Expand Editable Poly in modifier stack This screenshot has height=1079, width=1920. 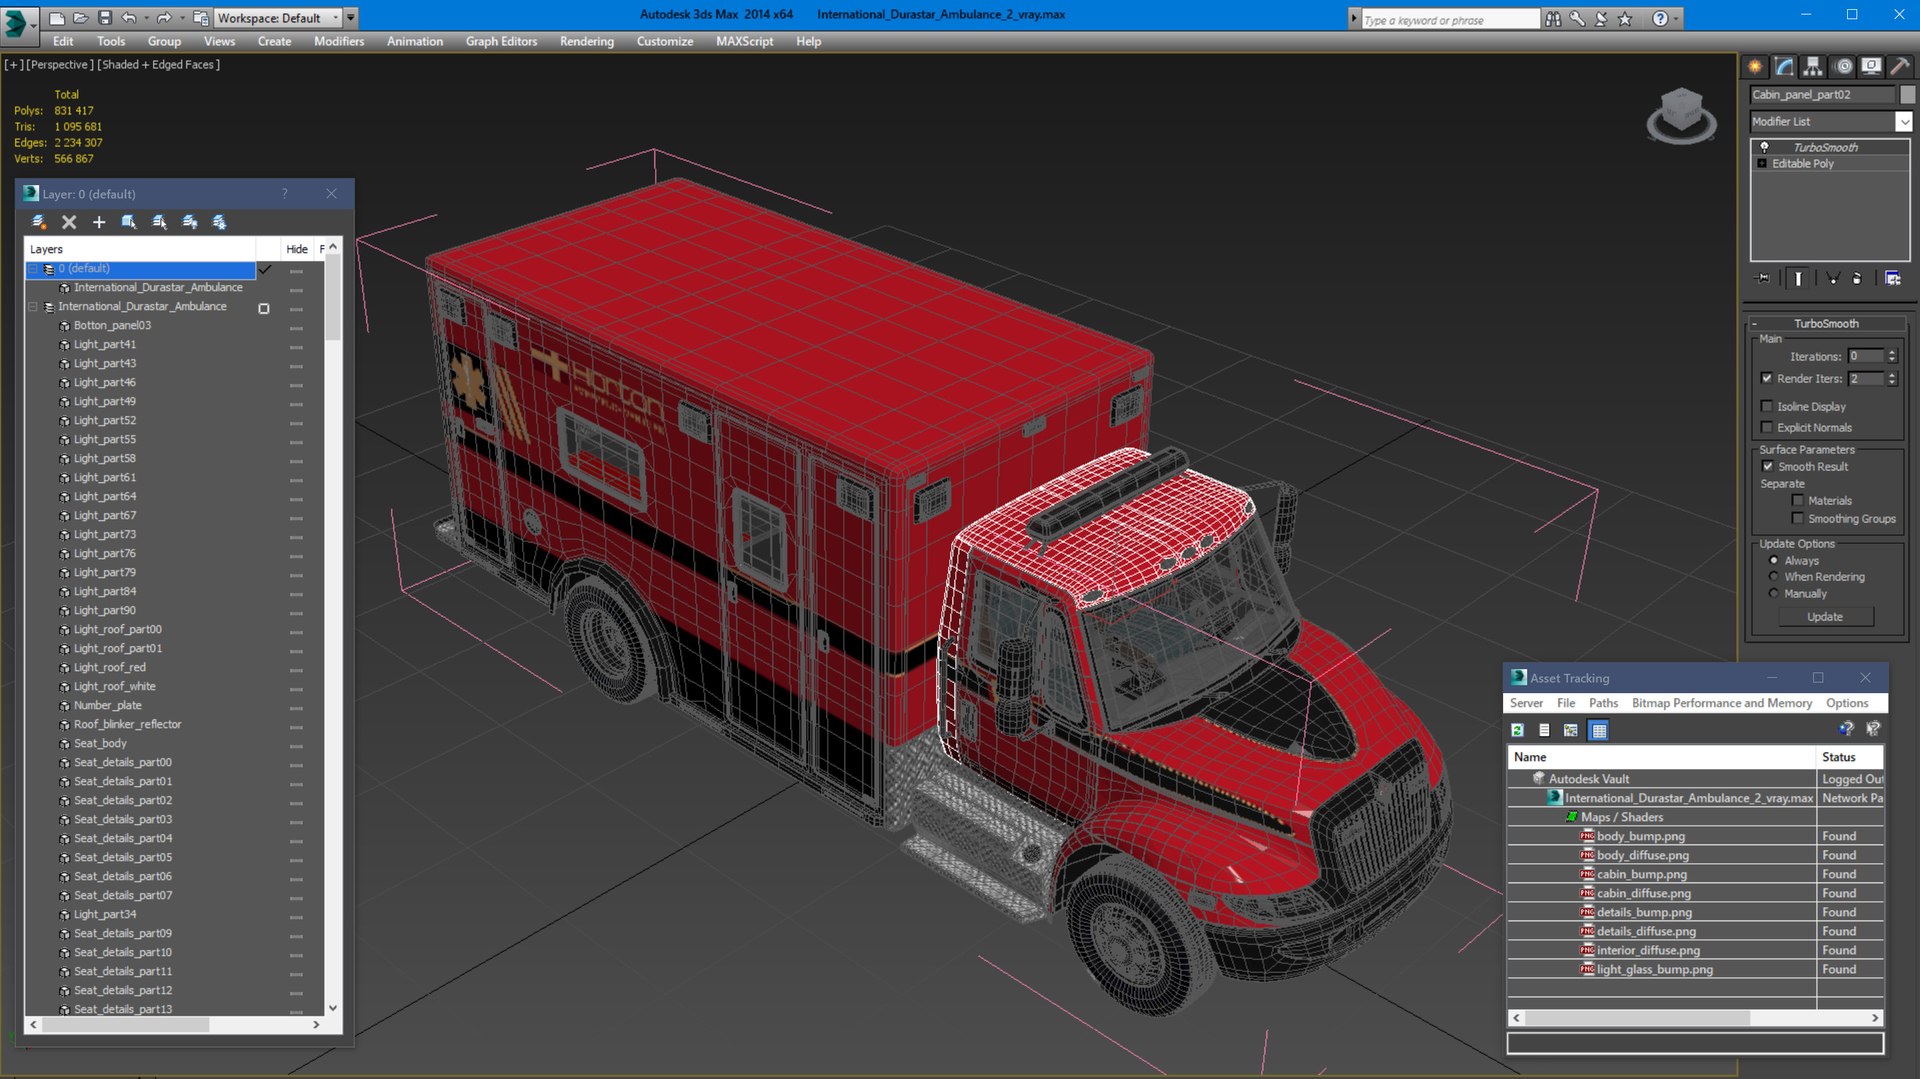click(x=1762, y=163)
